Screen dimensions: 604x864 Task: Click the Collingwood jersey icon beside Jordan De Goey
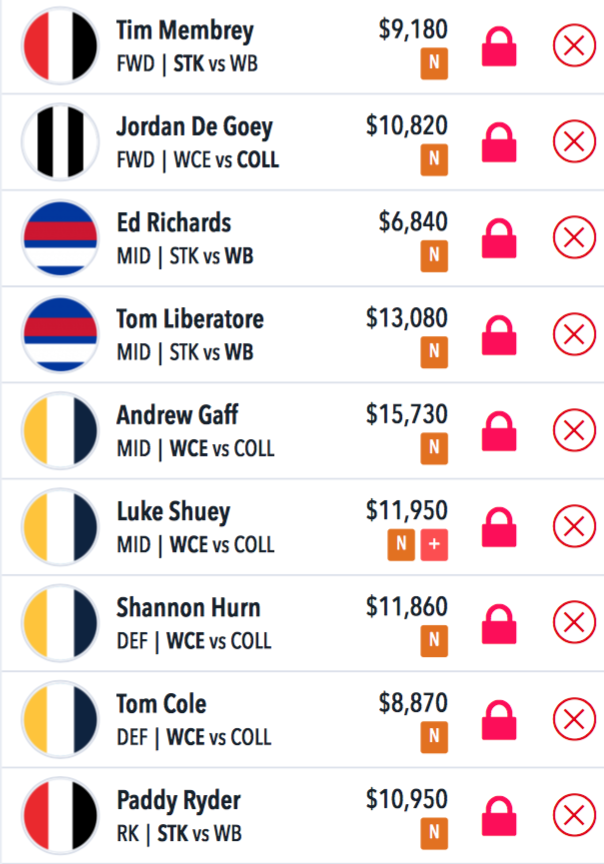[60, 142]
